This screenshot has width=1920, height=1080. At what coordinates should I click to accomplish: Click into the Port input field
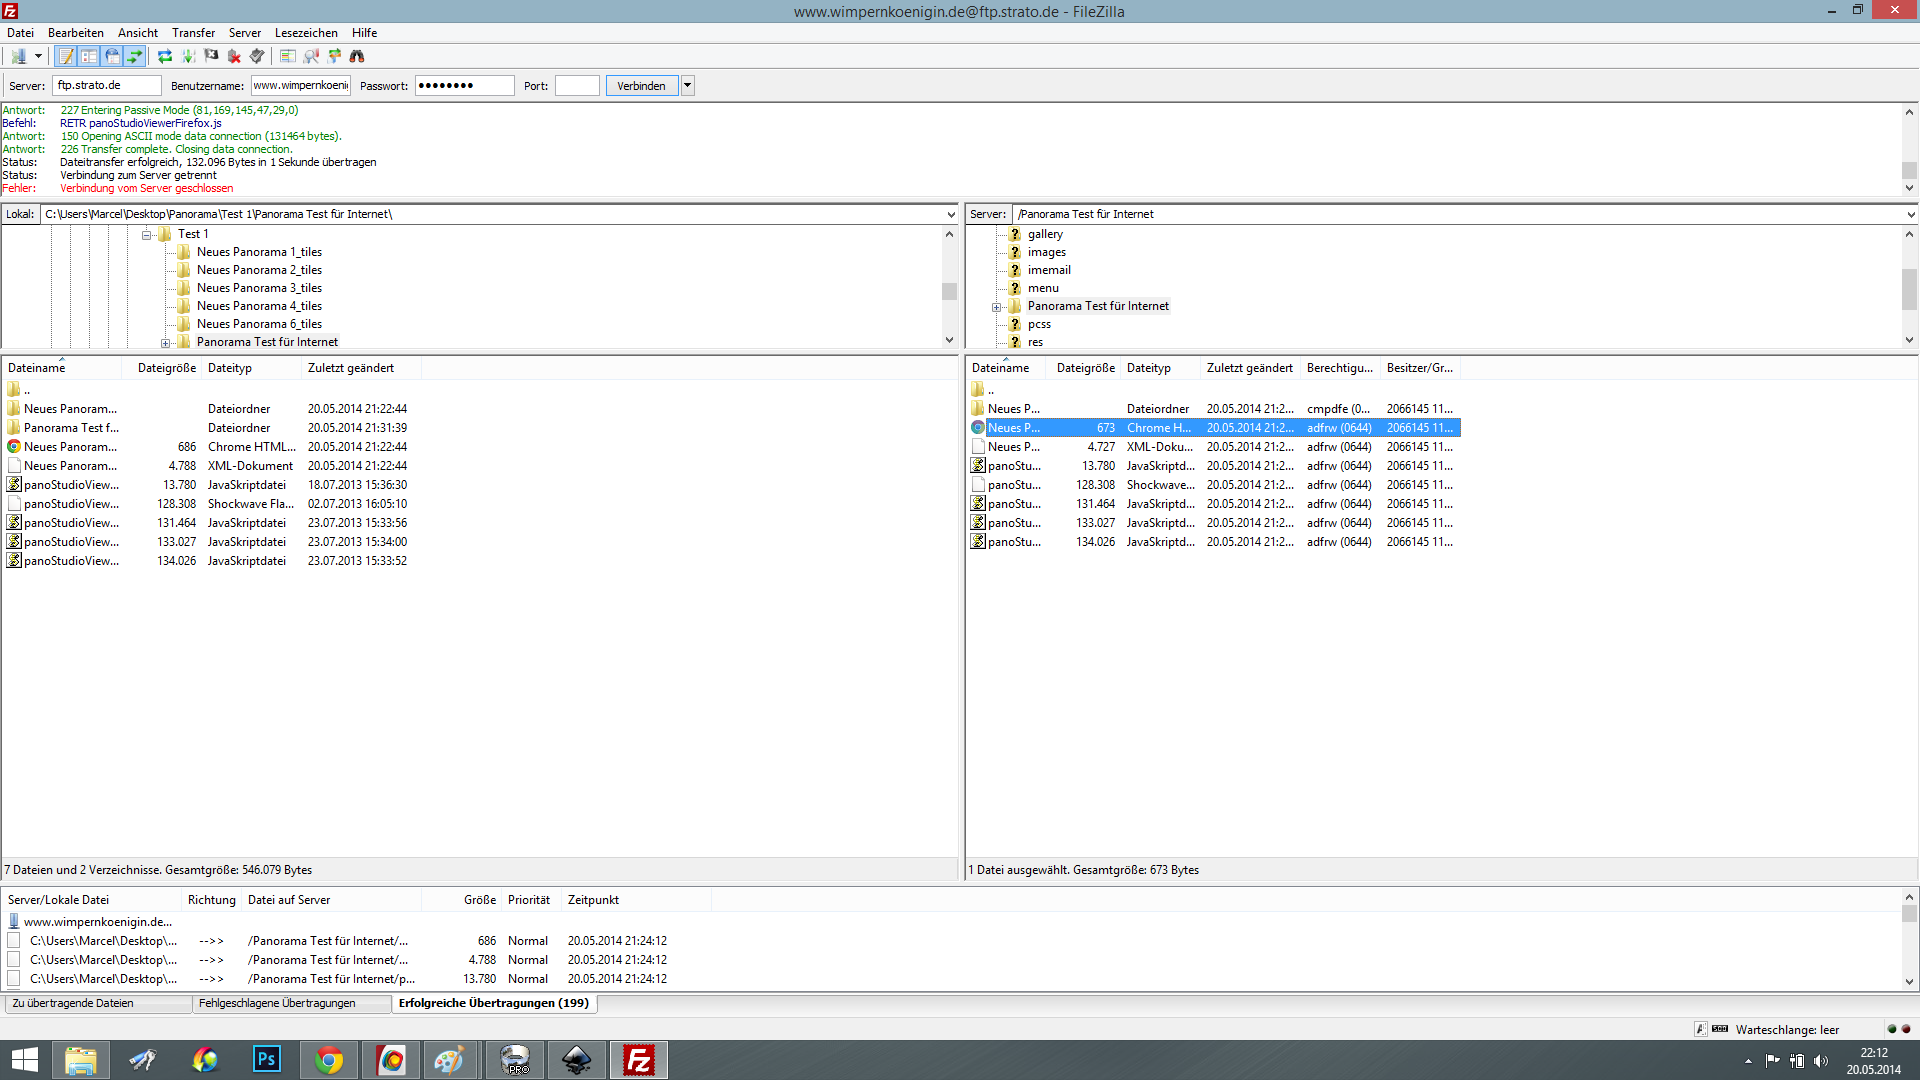tap(577, 86)
